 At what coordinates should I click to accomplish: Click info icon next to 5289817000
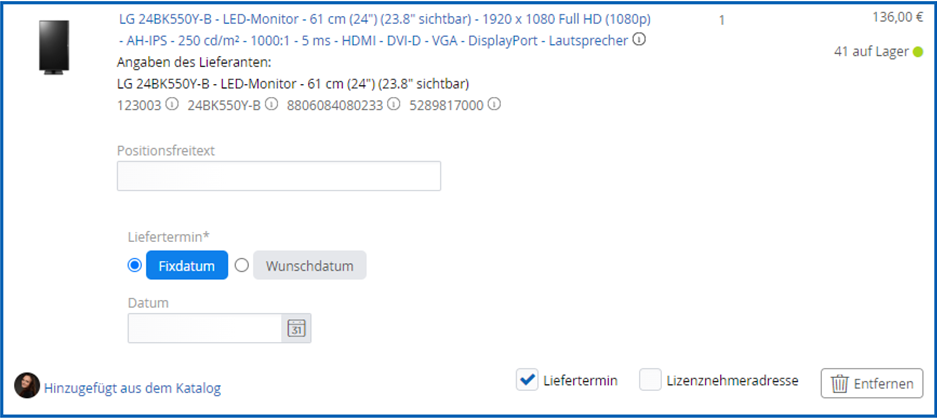click(494, 104)
